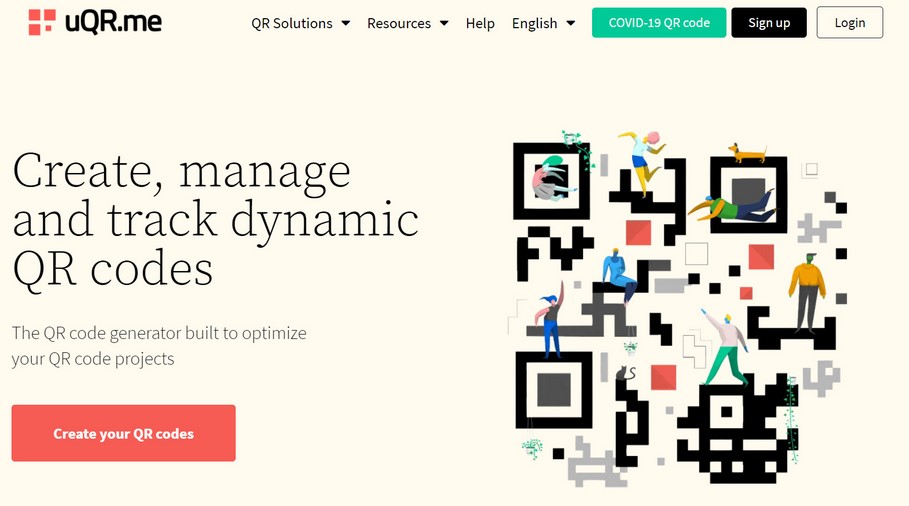The image size is (909, 506).
Task: Click the bottom-left QR finder square
Action: coord(553,388)
